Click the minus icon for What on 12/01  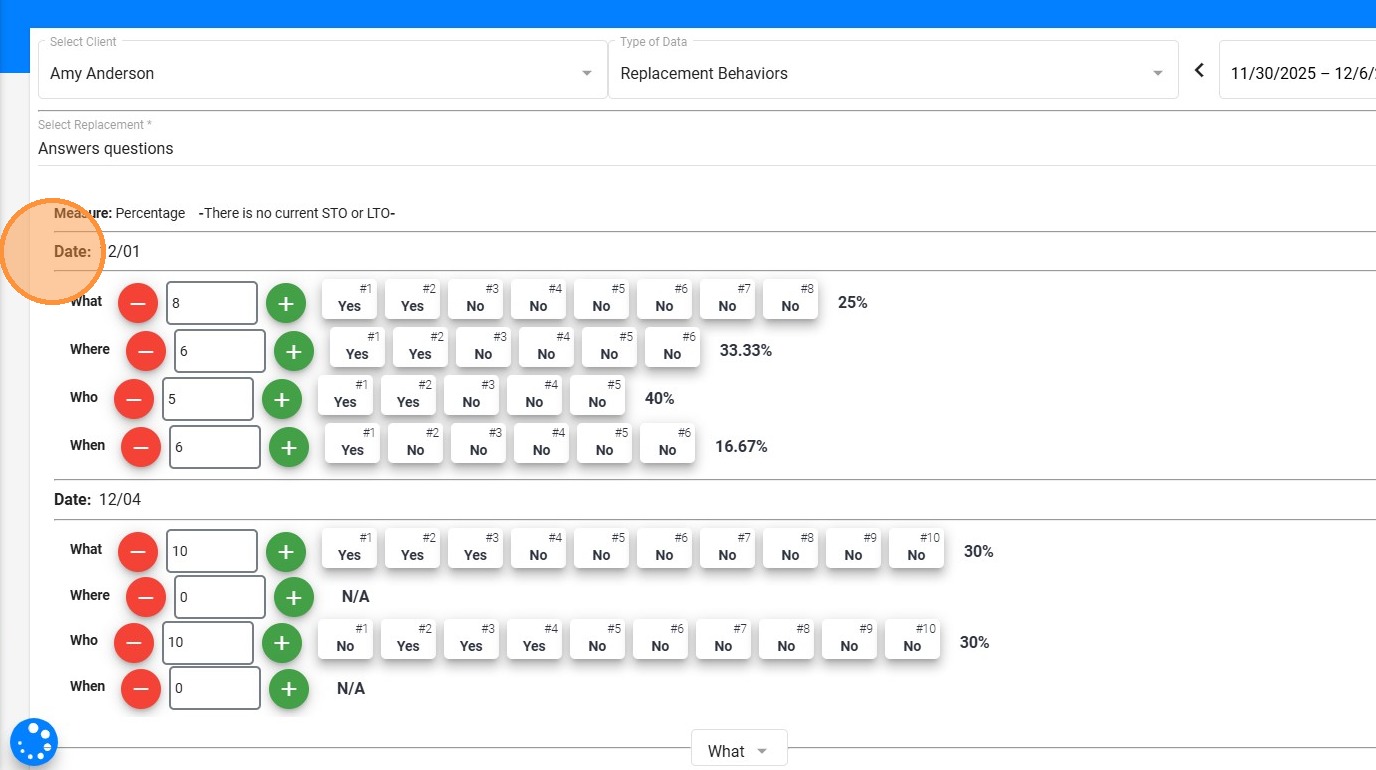(138, 302)
